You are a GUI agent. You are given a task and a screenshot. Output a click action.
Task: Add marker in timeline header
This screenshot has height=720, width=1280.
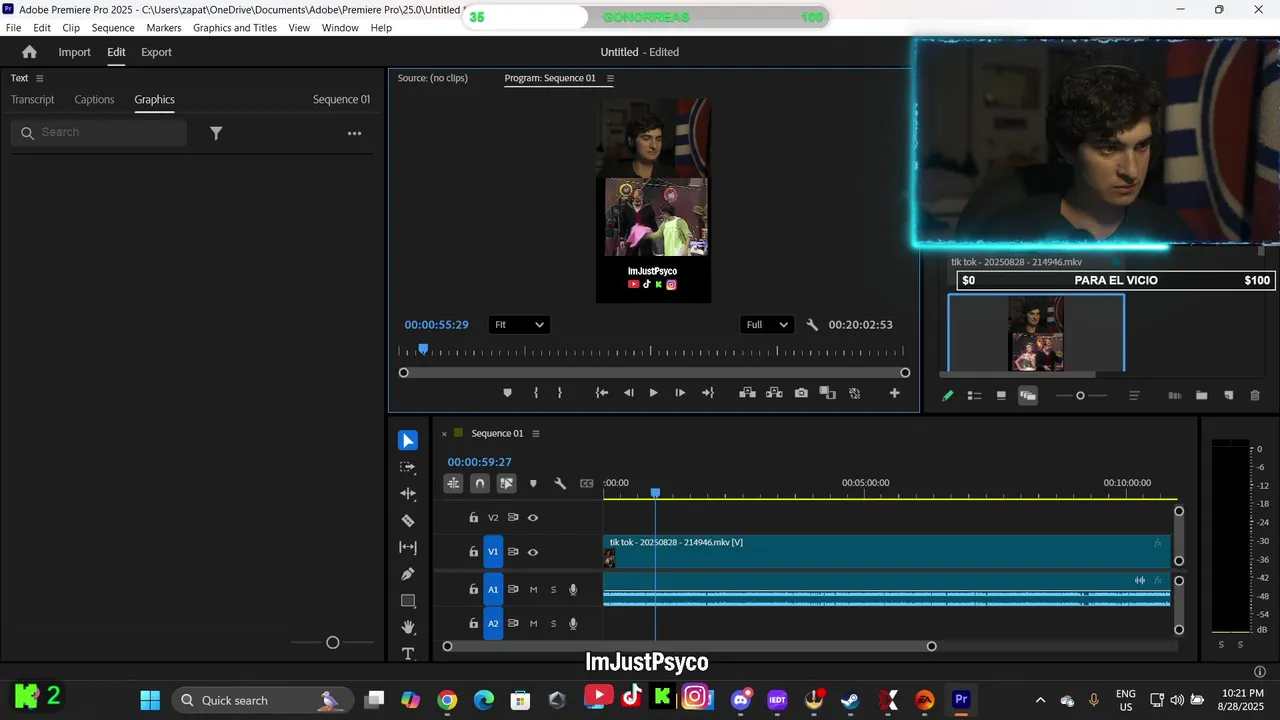tap(533, 483)
